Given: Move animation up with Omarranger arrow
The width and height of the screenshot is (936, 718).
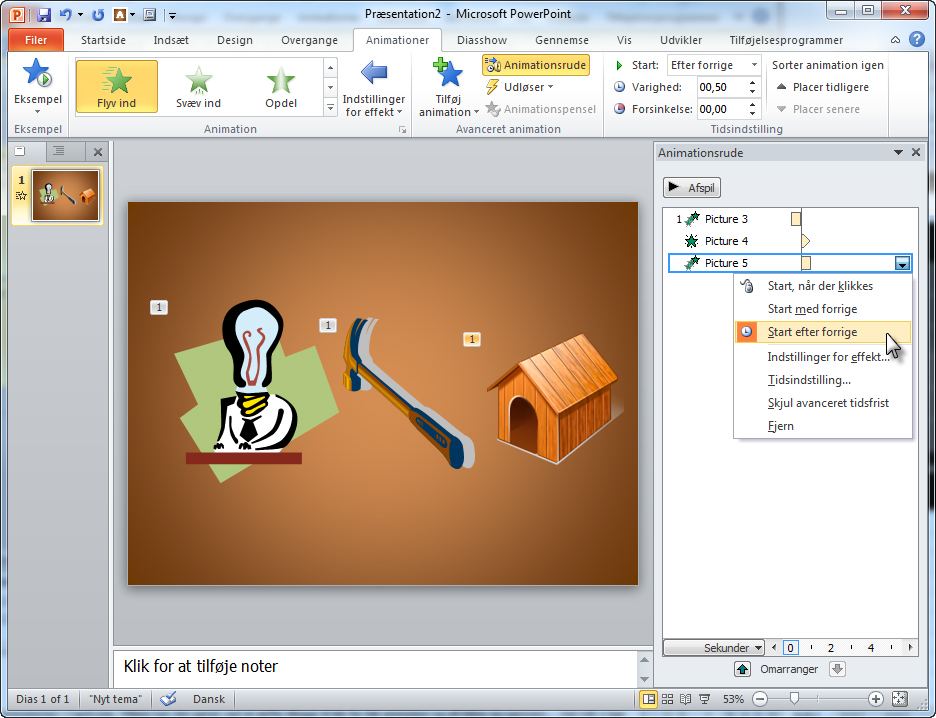Looking at the screenshot, I should click(742, 669).
